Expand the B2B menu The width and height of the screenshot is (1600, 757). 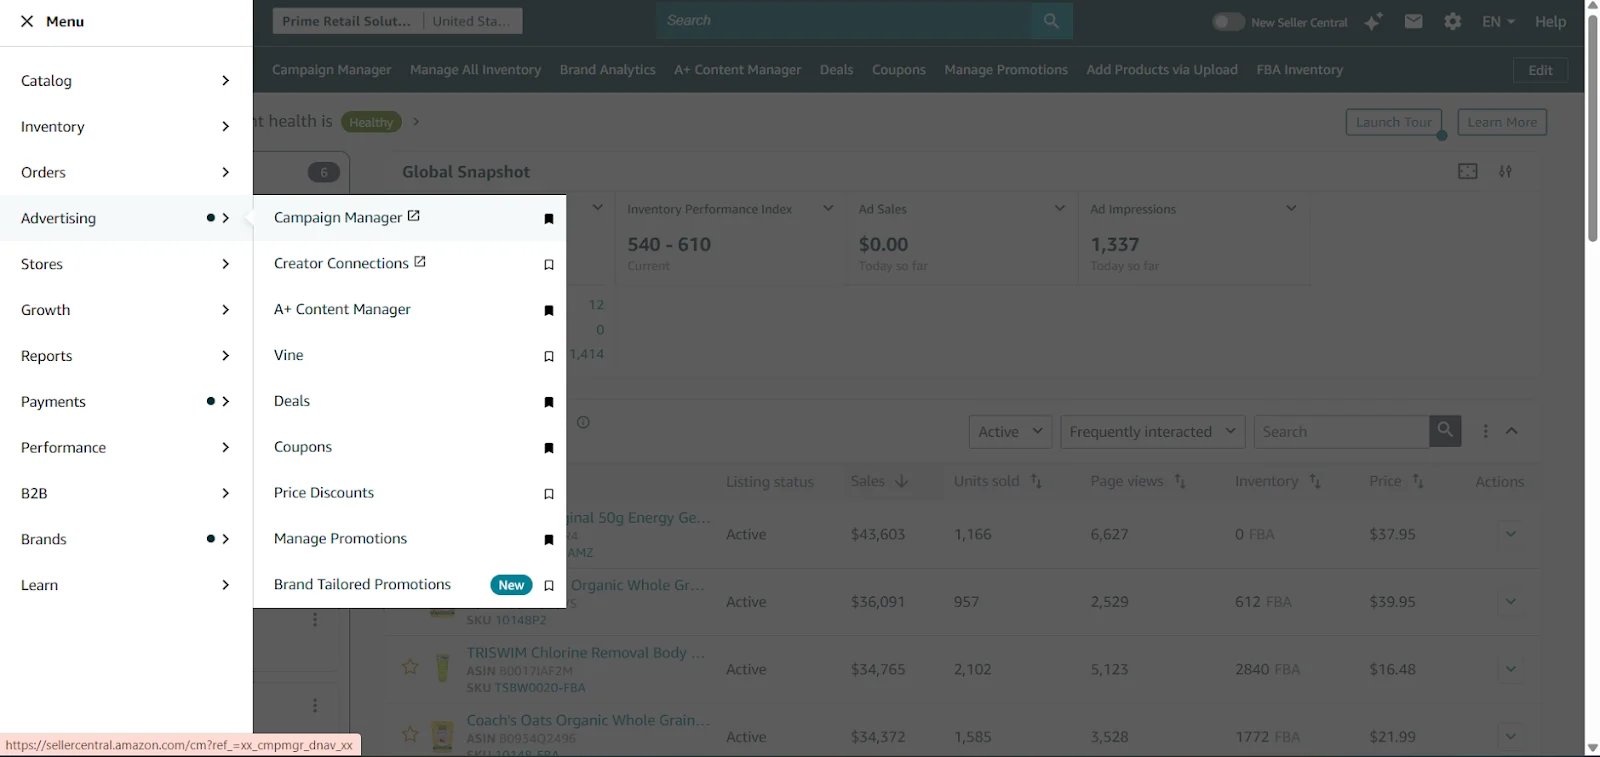coord(126,493)
